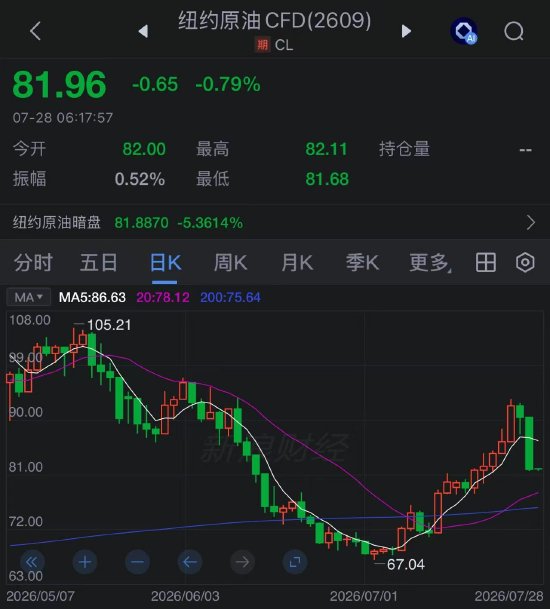Tap the 108.00 price axis label
The width and height of the screenshot is (550, 609).
[x=30, y=320]
